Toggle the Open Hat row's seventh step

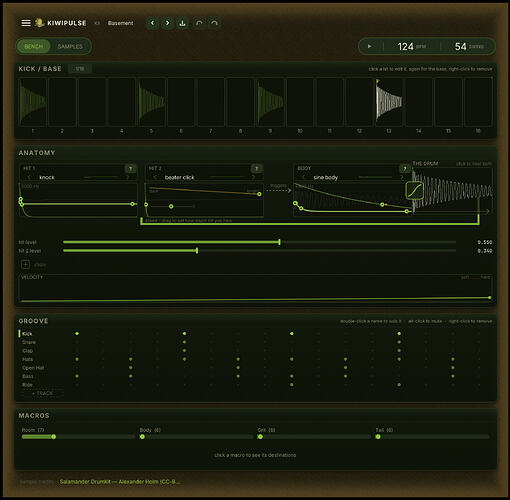point(238,368)
